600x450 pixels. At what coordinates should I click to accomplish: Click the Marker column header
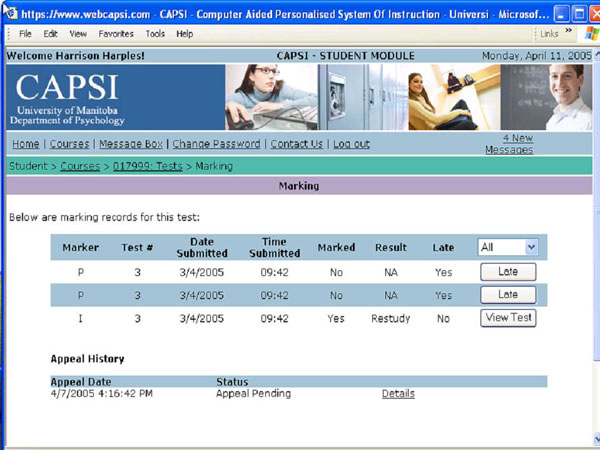[81, 248]
